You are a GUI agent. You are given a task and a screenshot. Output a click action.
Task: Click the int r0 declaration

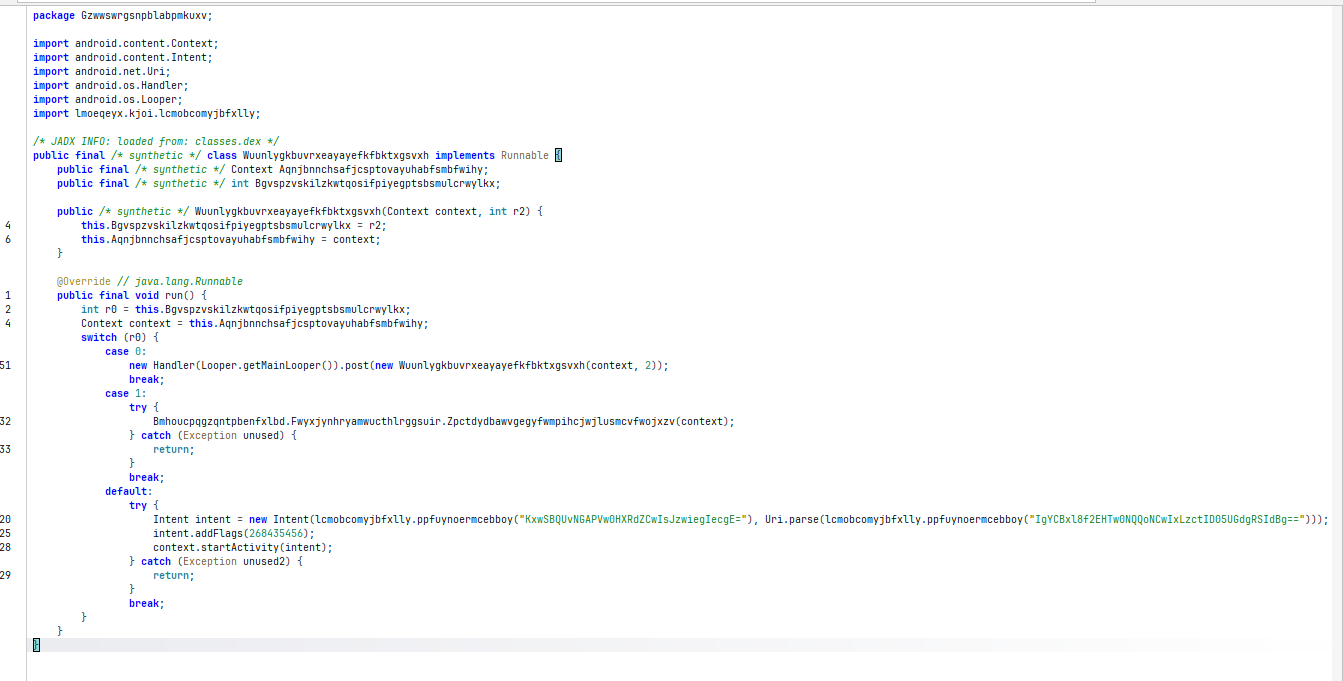(245, 309)
